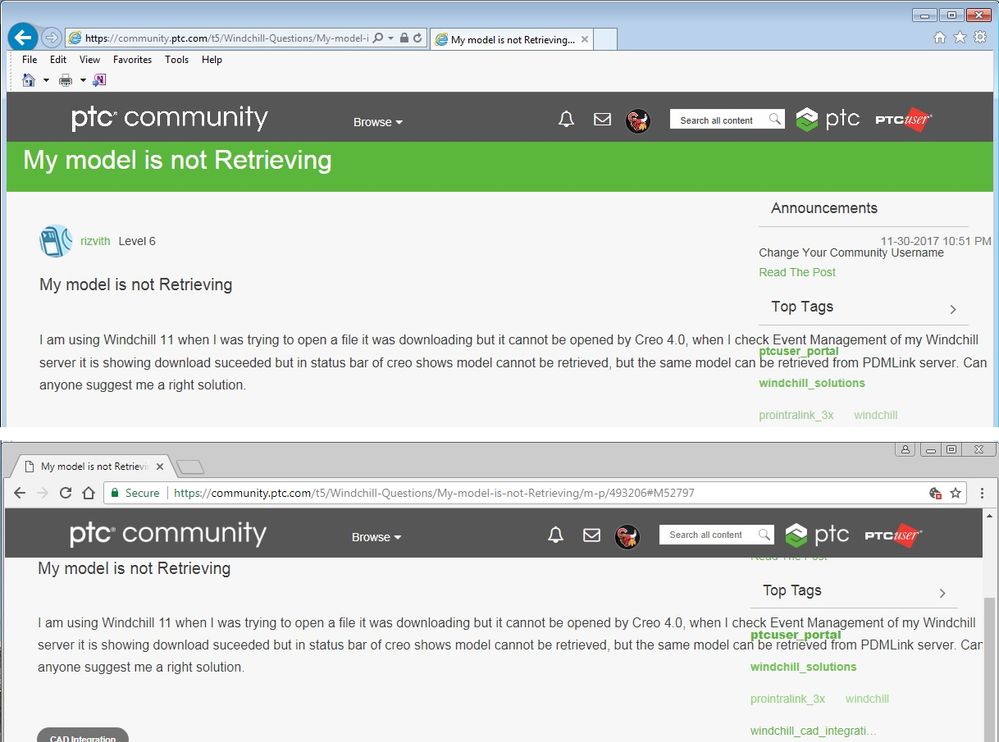
Task: Open Chrome three-dot menu
Action: [x=982, y=493]
